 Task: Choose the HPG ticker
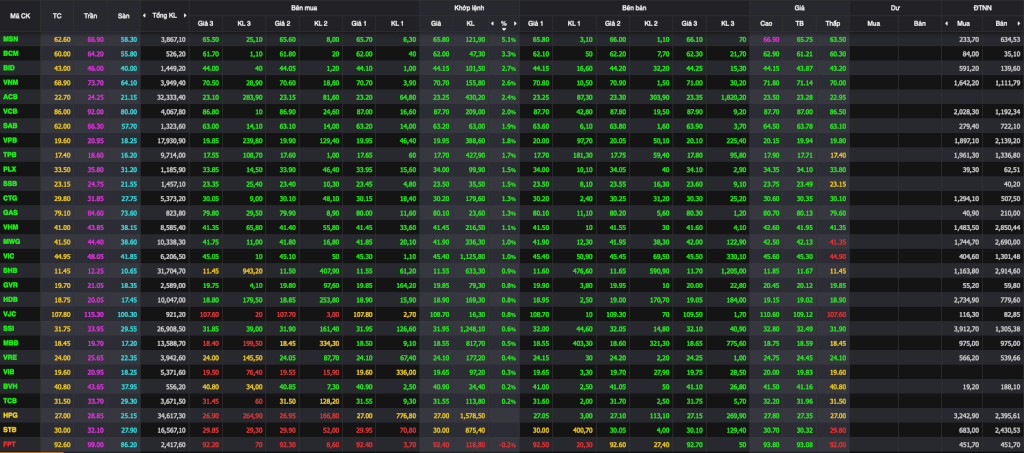click(x=10, y=413)
